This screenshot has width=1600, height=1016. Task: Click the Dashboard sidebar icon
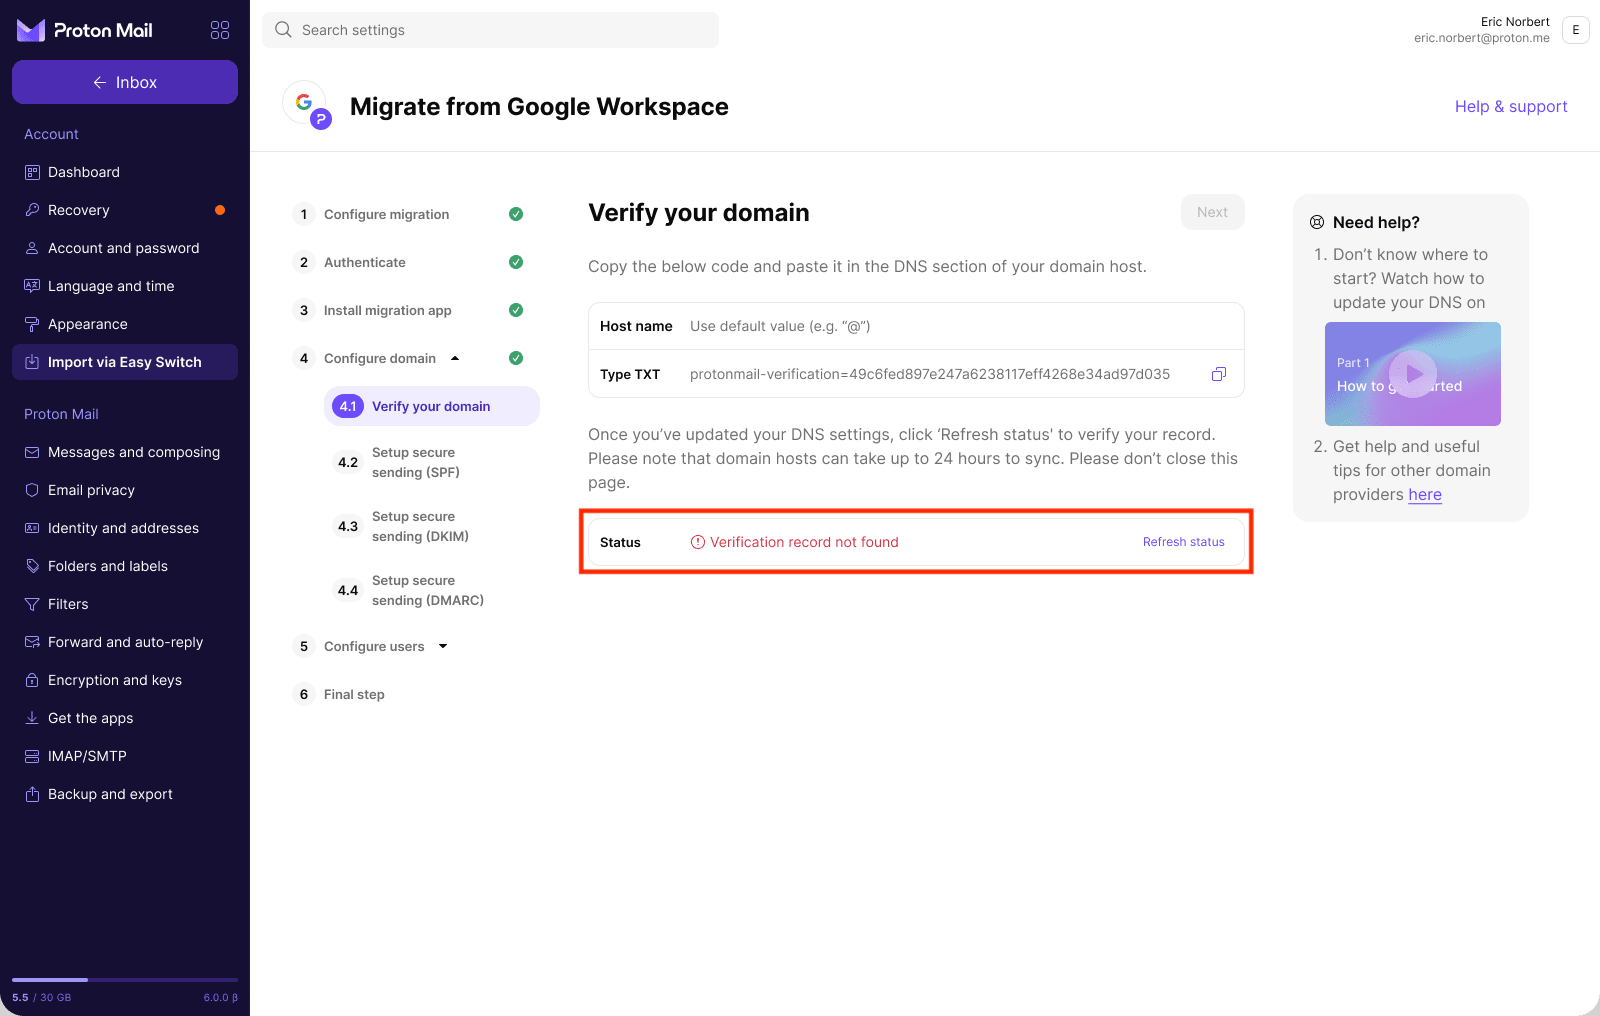[32, 172]
